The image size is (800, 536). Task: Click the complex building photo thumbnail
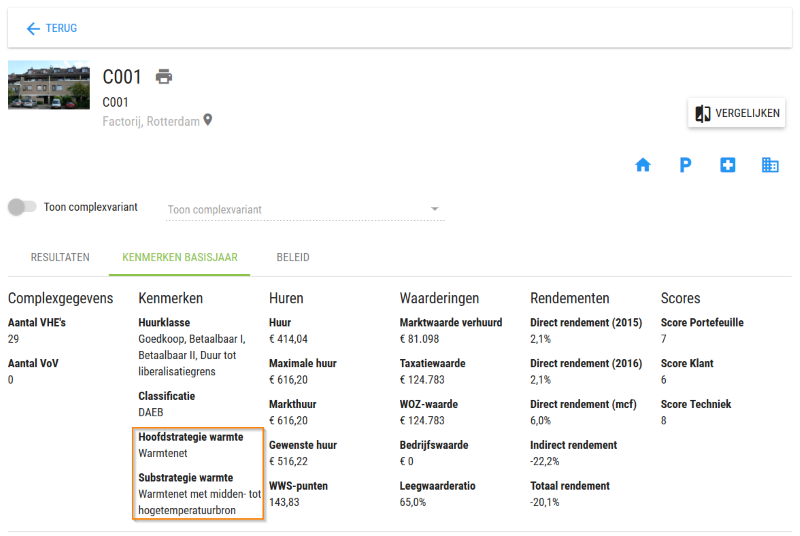click(49, 85)
